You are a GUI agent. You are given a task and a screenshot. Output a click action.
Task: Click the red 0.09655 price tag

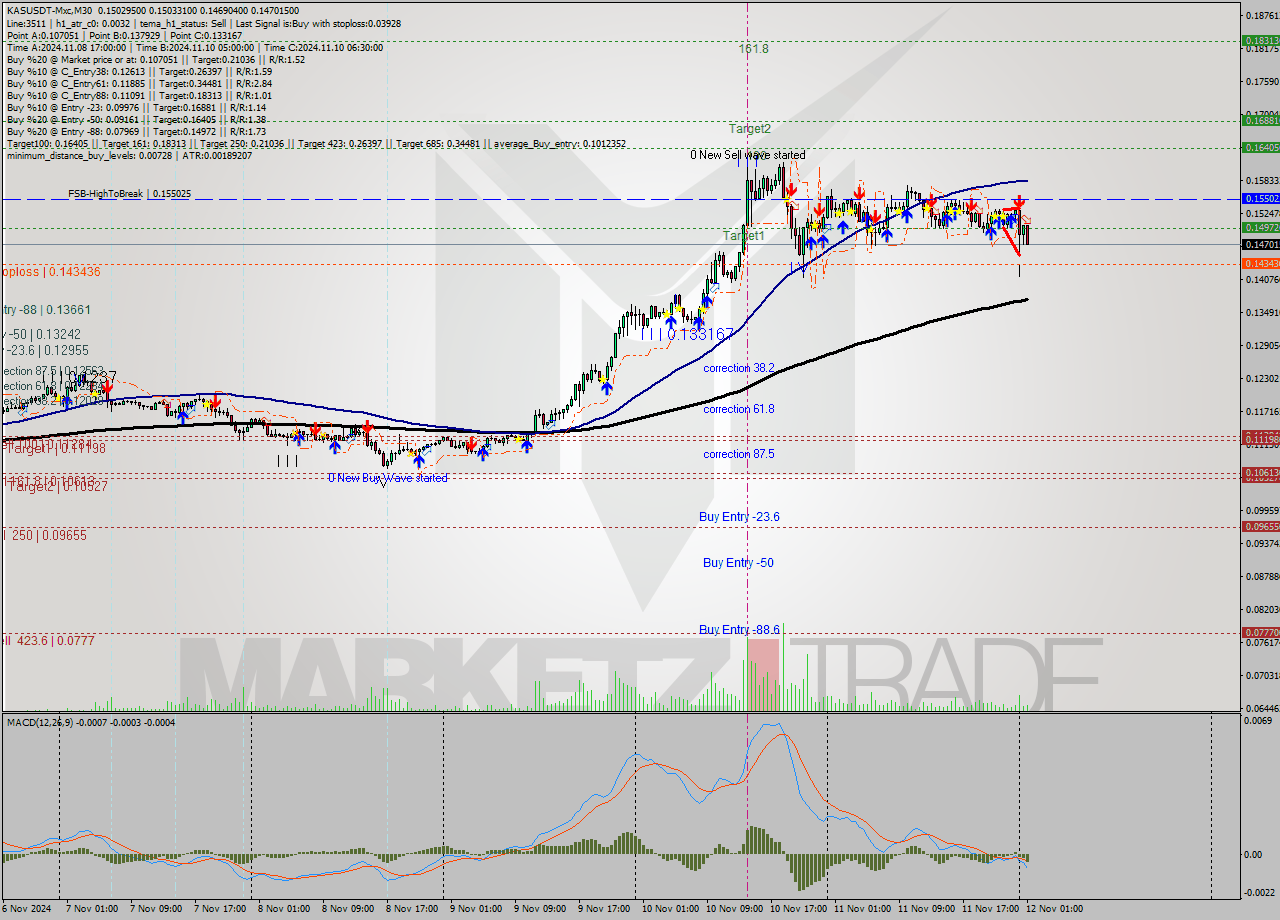click(x=1260, y=526)
